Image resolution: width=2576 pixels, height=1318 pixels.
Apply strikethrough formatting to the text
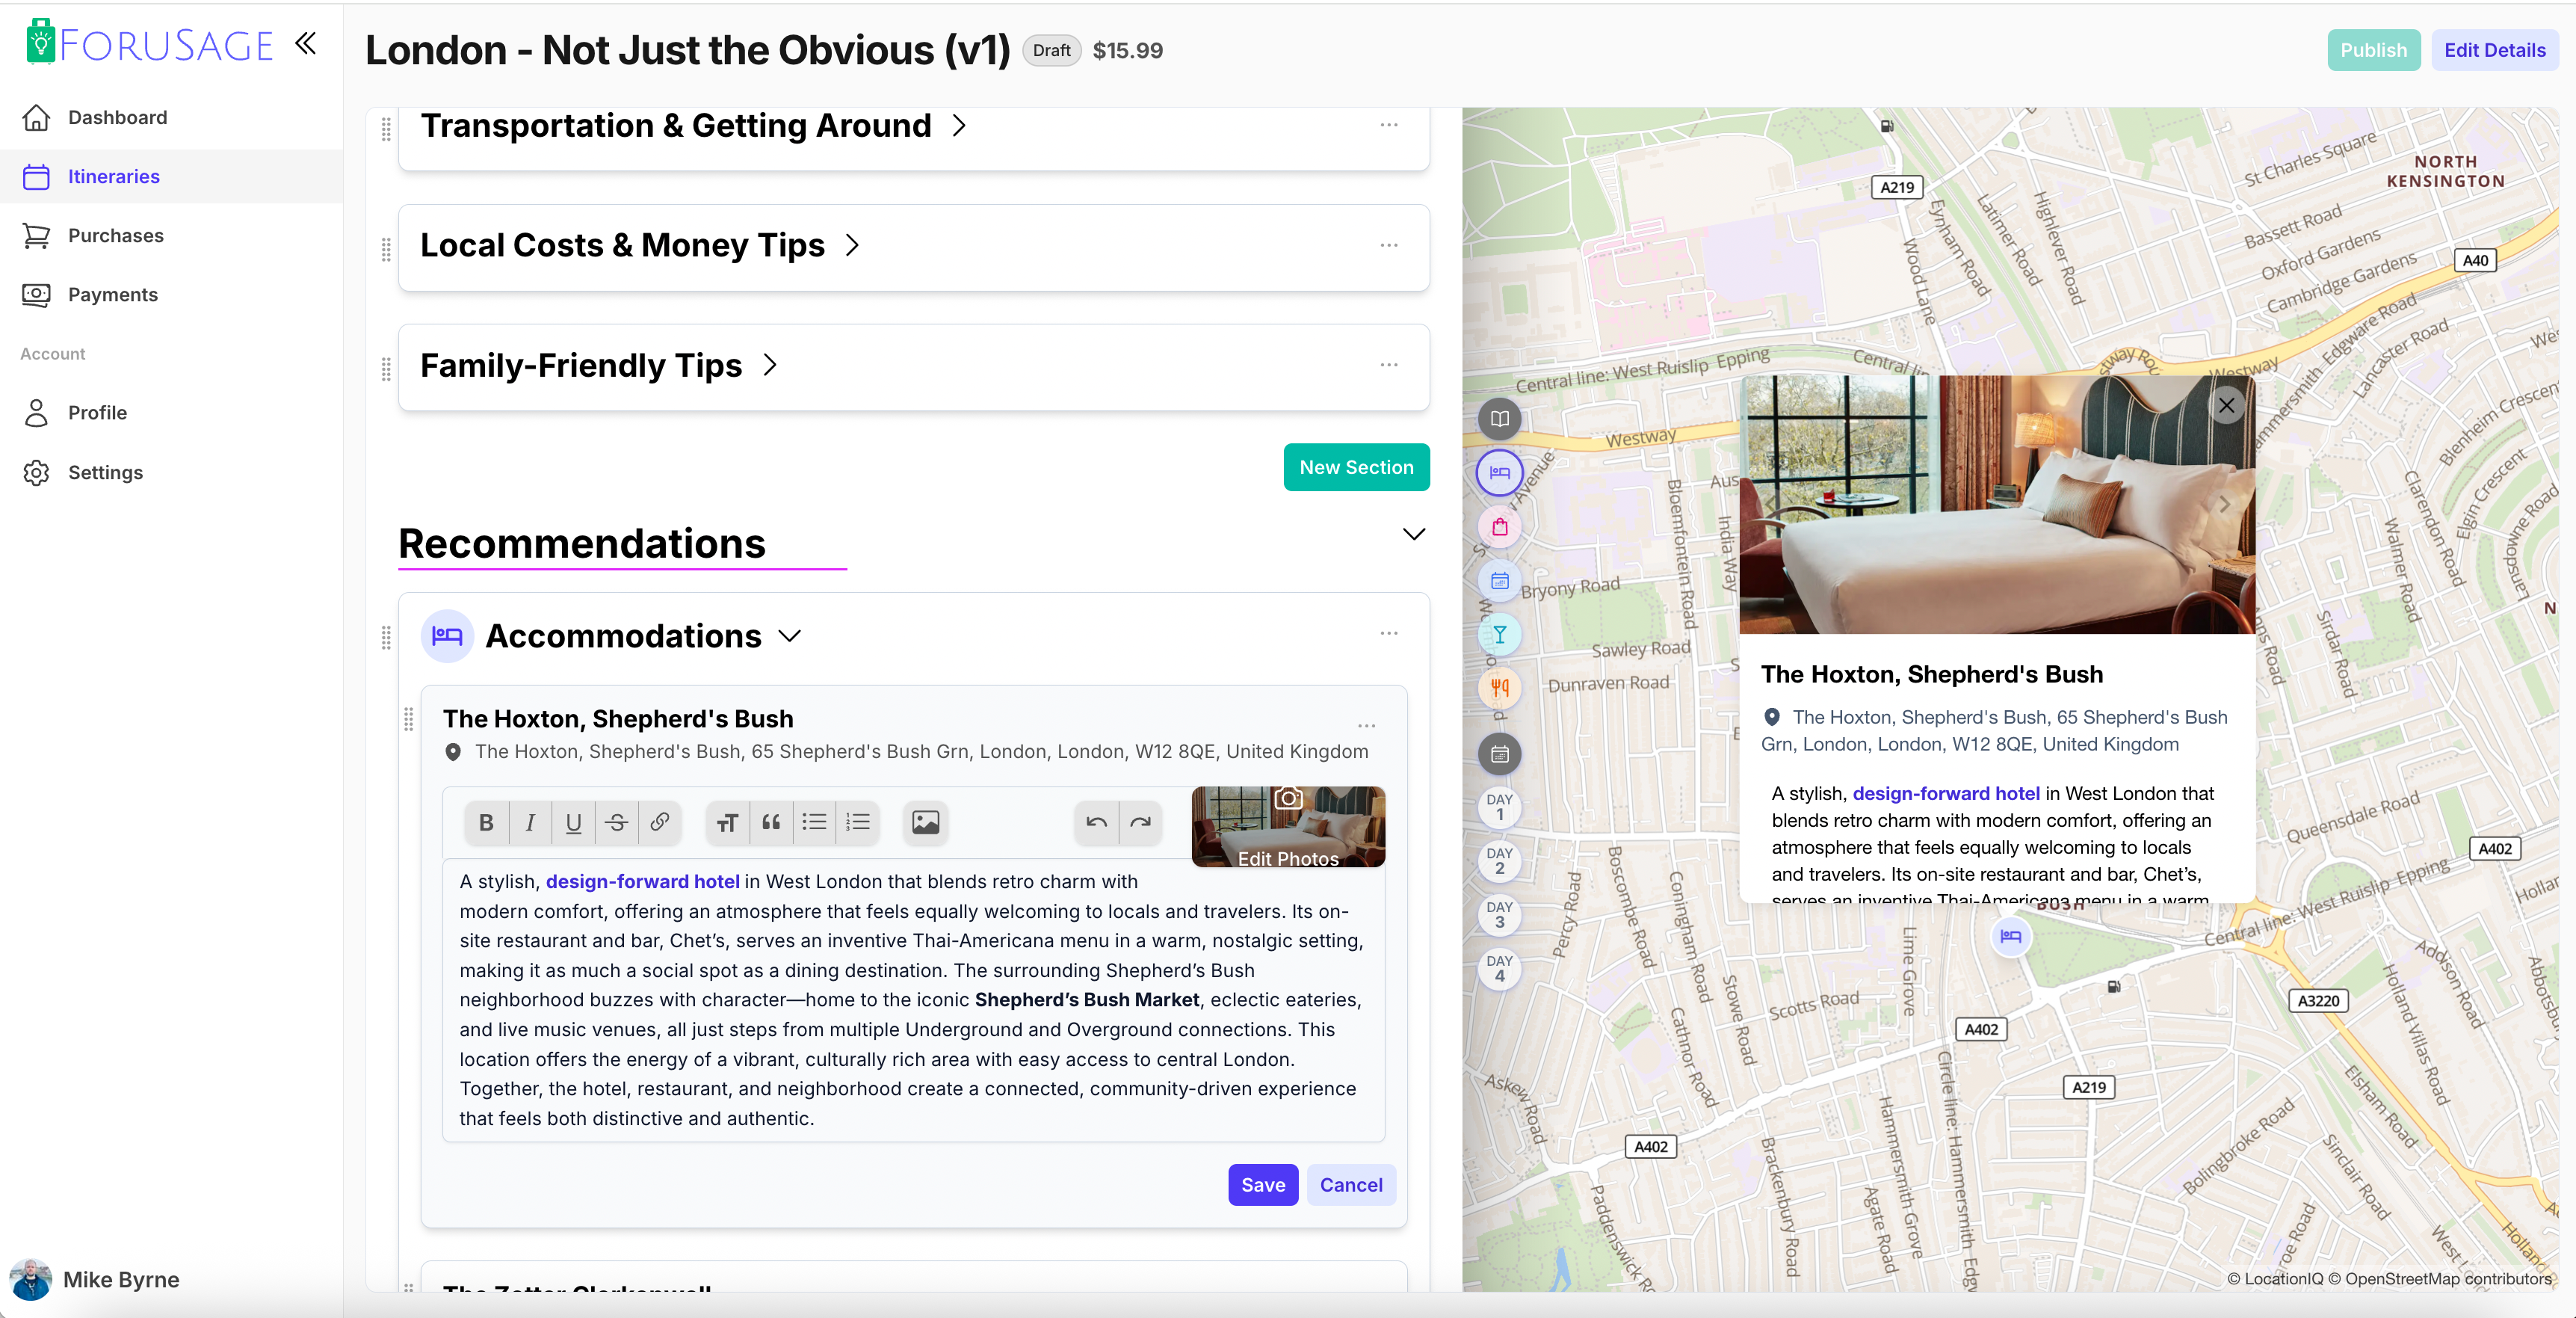617,822
